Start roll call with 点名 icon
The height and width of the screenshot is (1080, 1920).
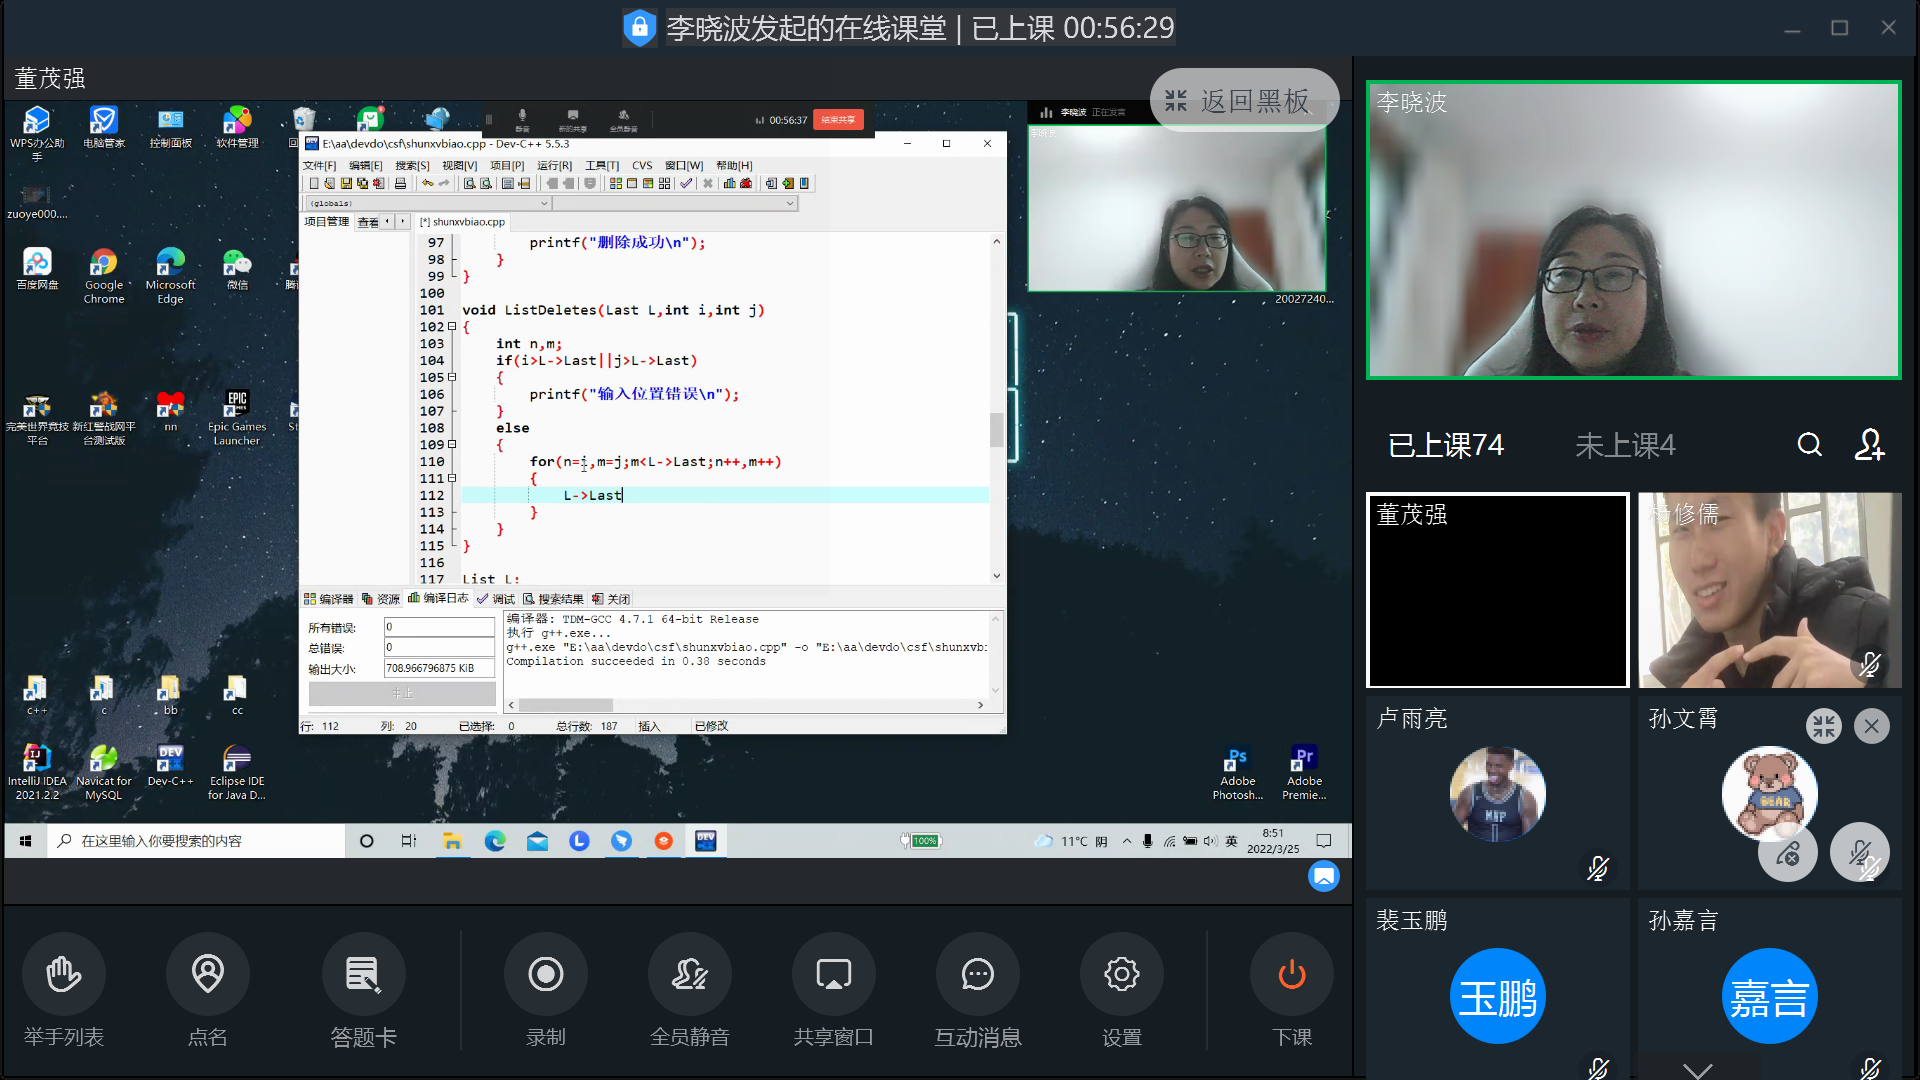pyautogui.click(x=208, y=974)
